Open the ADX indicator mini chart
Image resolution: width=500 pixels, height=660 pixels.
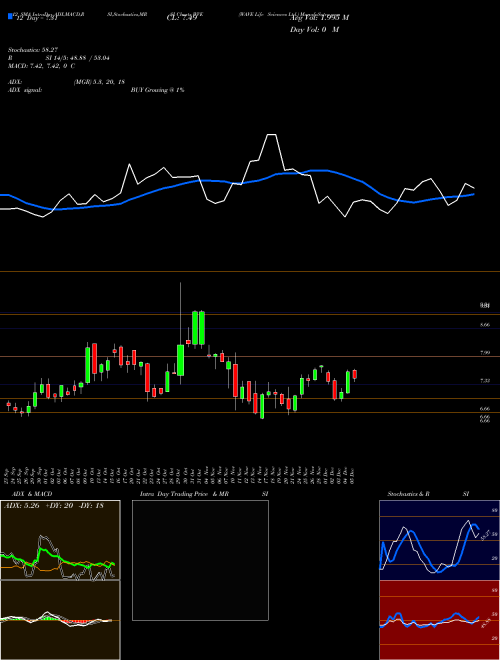pyautogui.click(x=60, y=540)
